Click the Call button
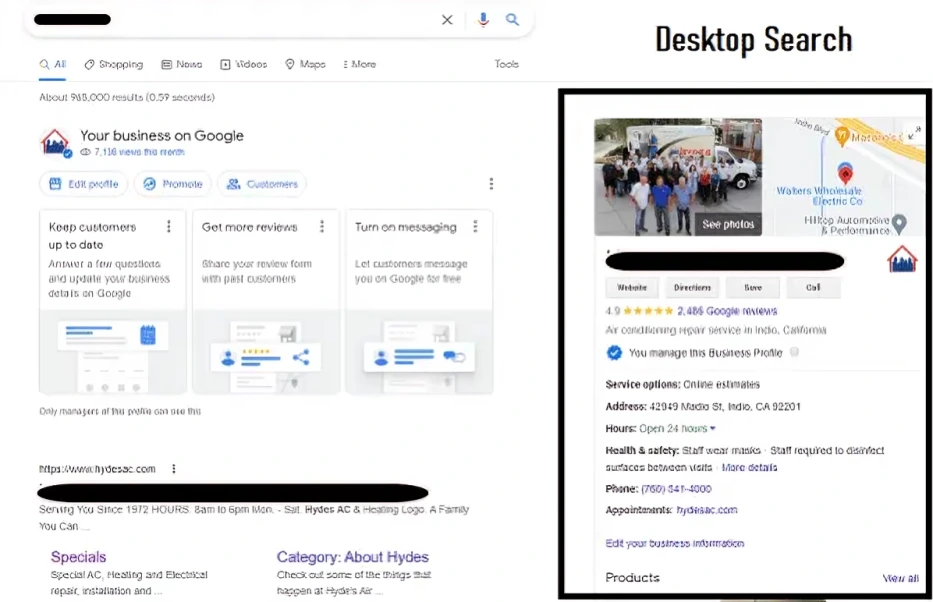 click(813, 287)
